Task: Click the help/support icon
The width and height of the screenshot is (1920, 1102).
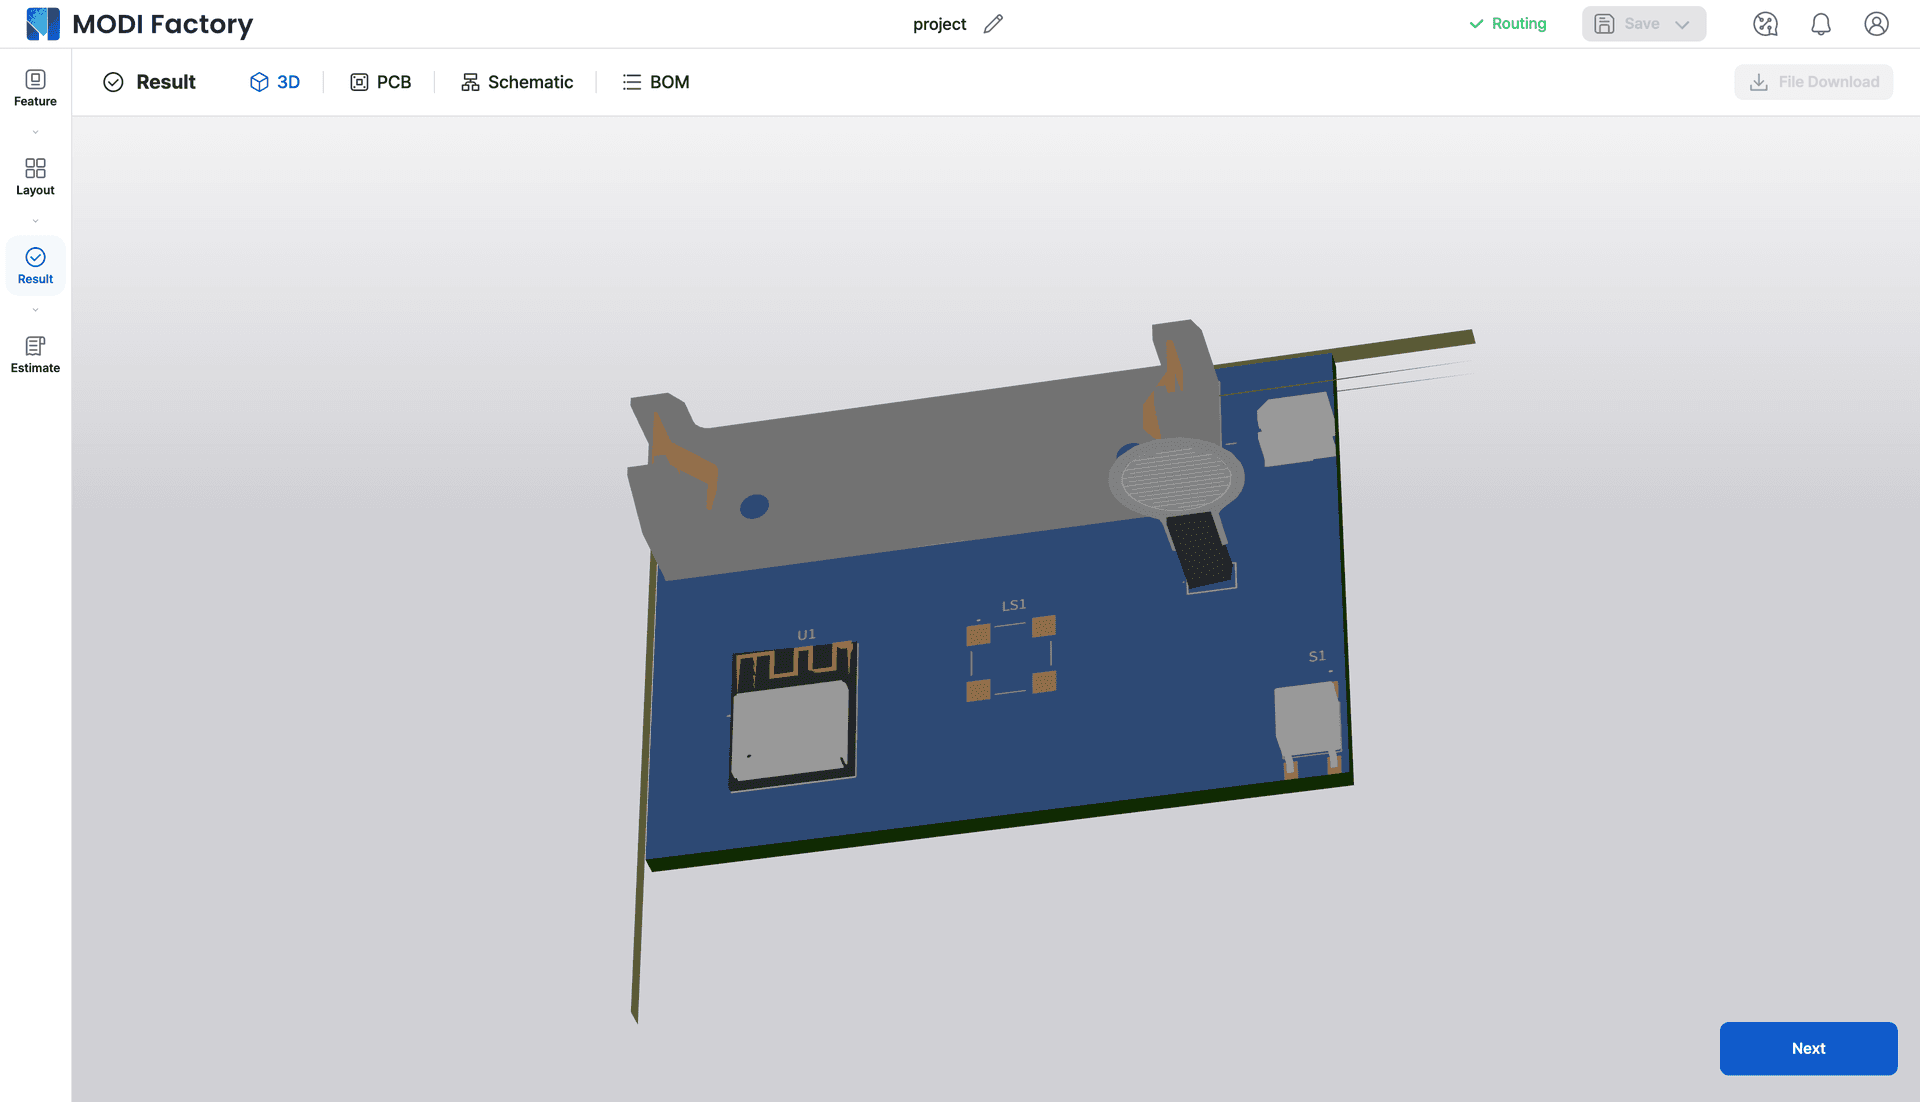Action: click(1766, 24)
